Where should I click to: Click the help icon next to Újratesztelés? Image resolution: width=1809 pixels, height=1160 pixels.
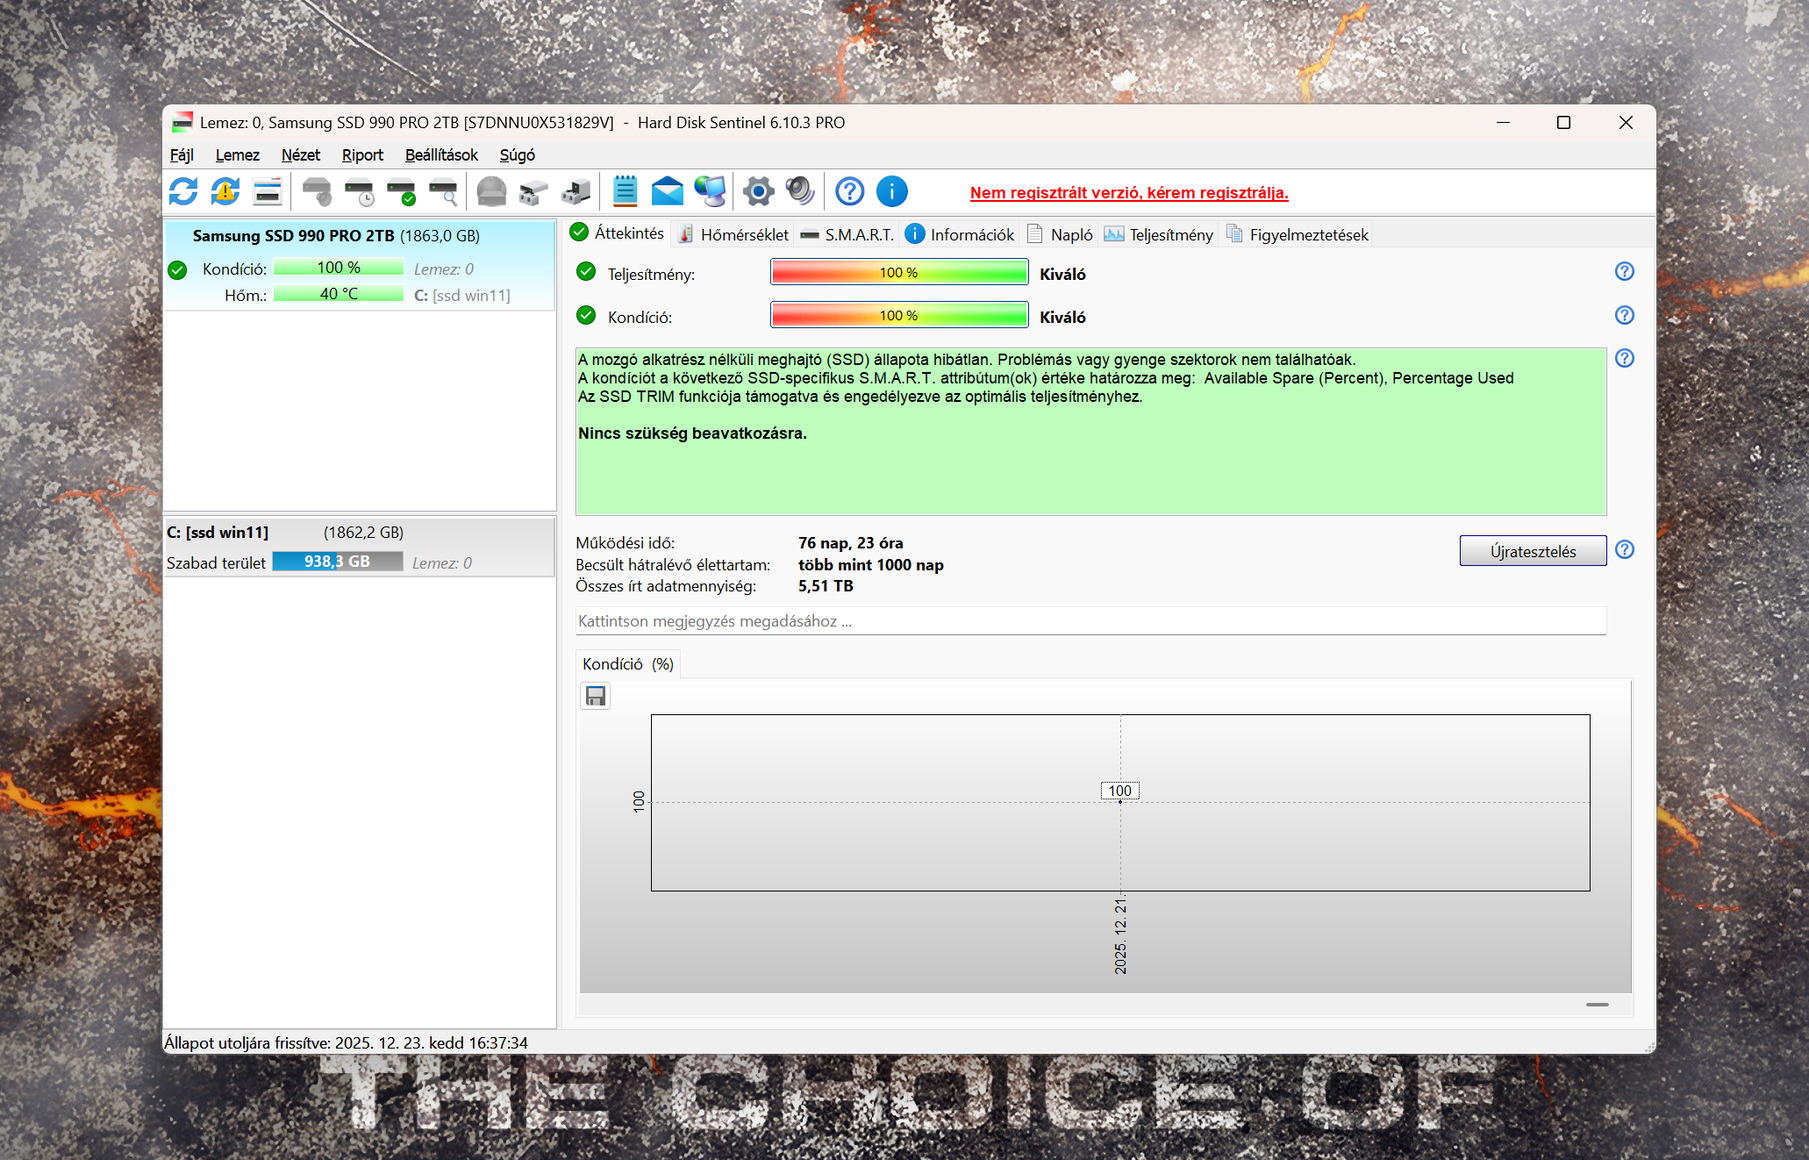1625,549
